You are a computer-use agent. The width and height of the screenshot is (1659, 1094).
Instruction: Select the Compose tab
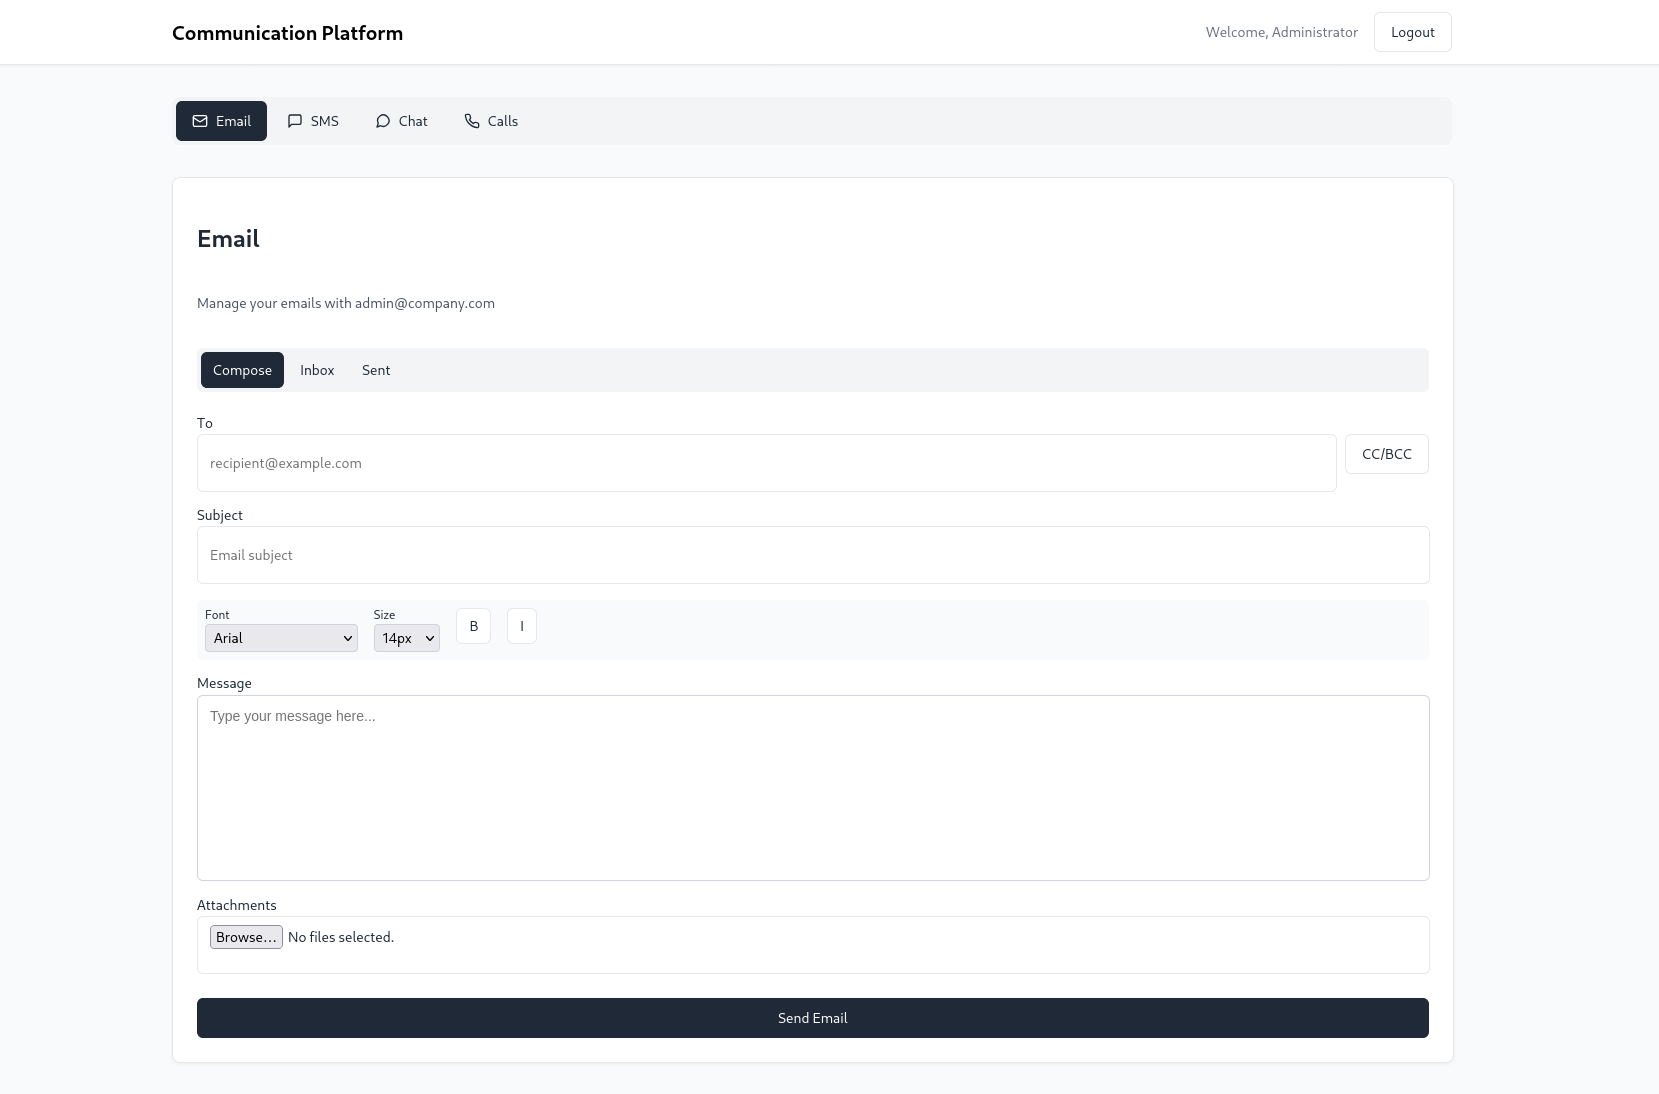click(x=242, y=370)
